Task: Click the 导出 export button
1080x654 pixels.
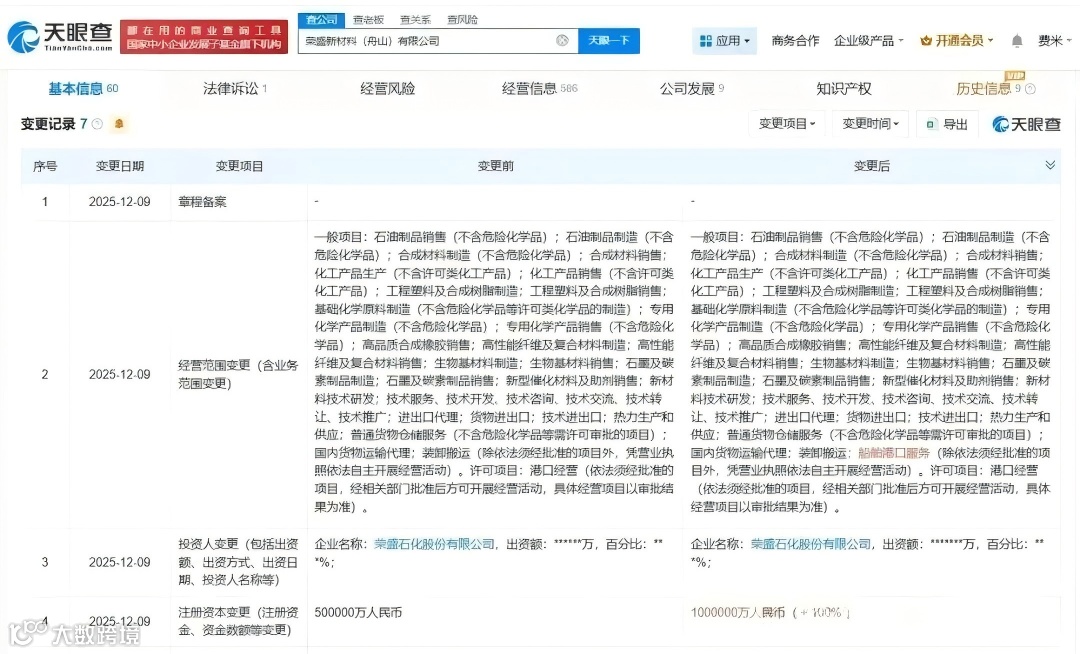Action: point(947,124)
